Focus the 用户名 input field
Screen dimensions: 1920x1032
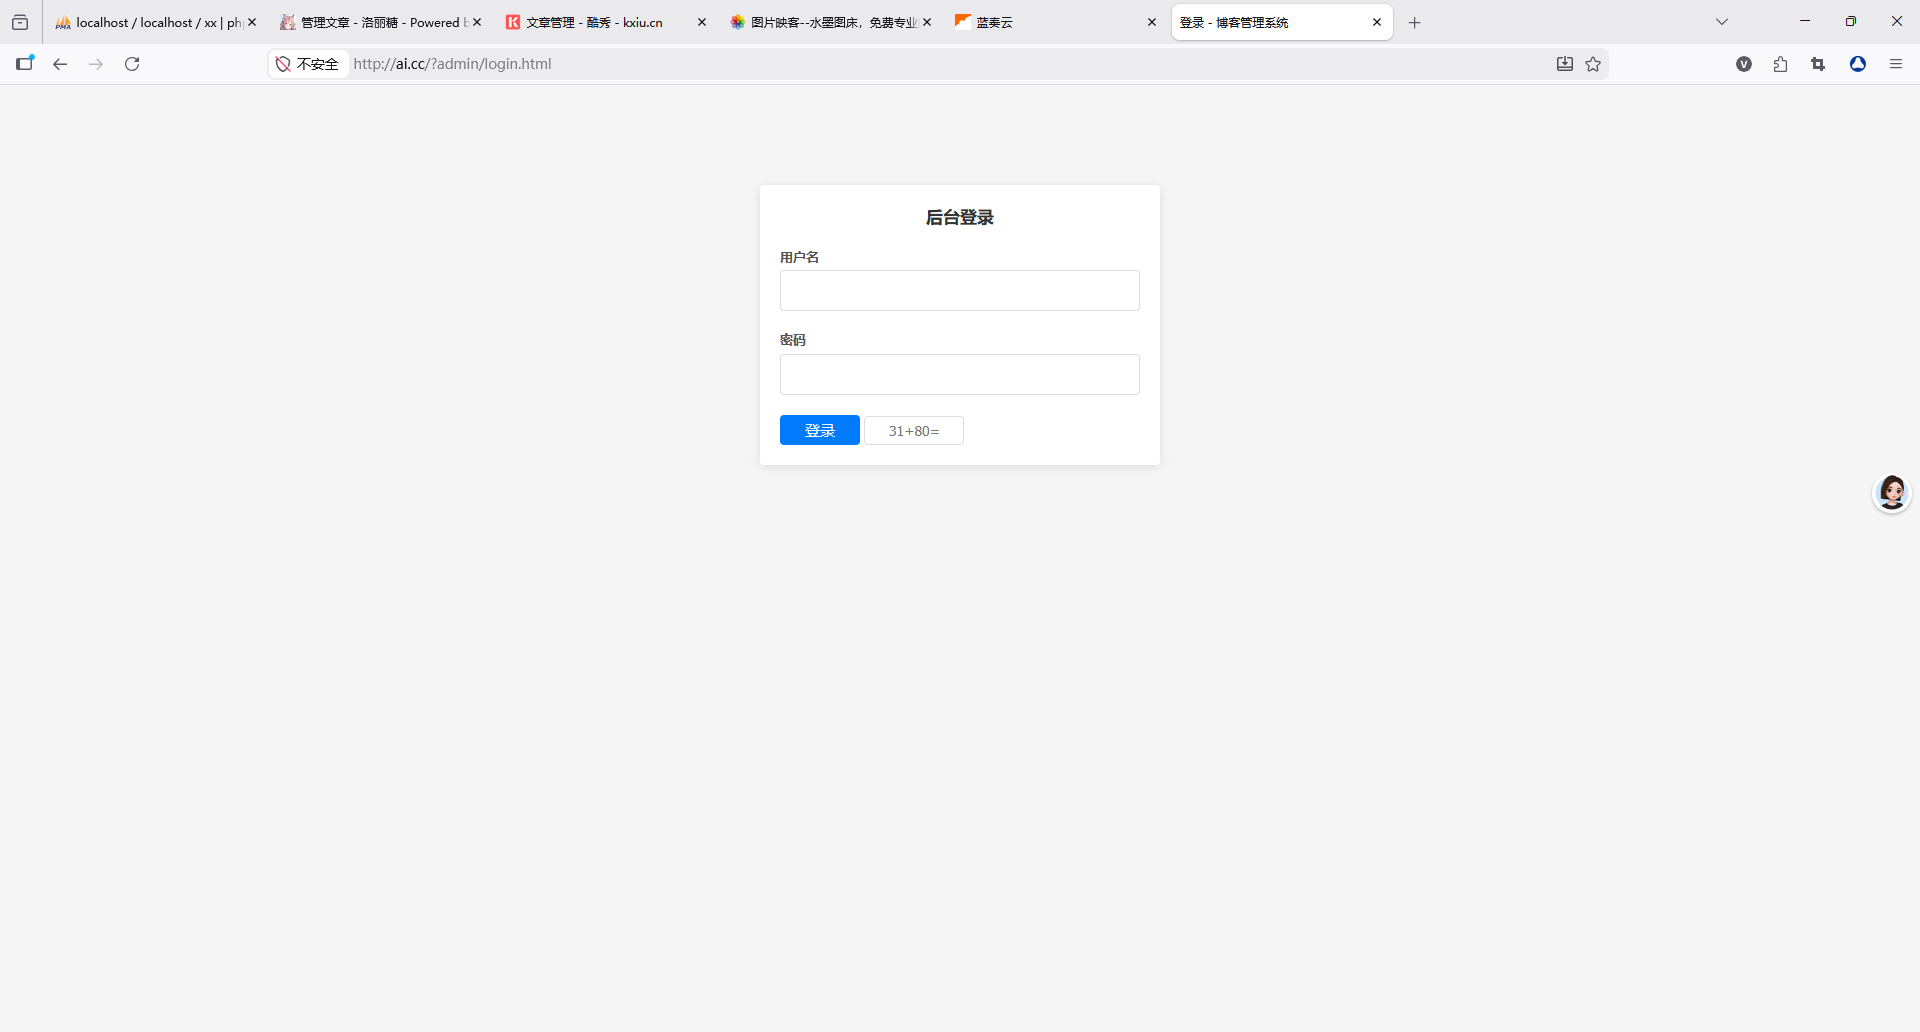(x=959, y=290)
